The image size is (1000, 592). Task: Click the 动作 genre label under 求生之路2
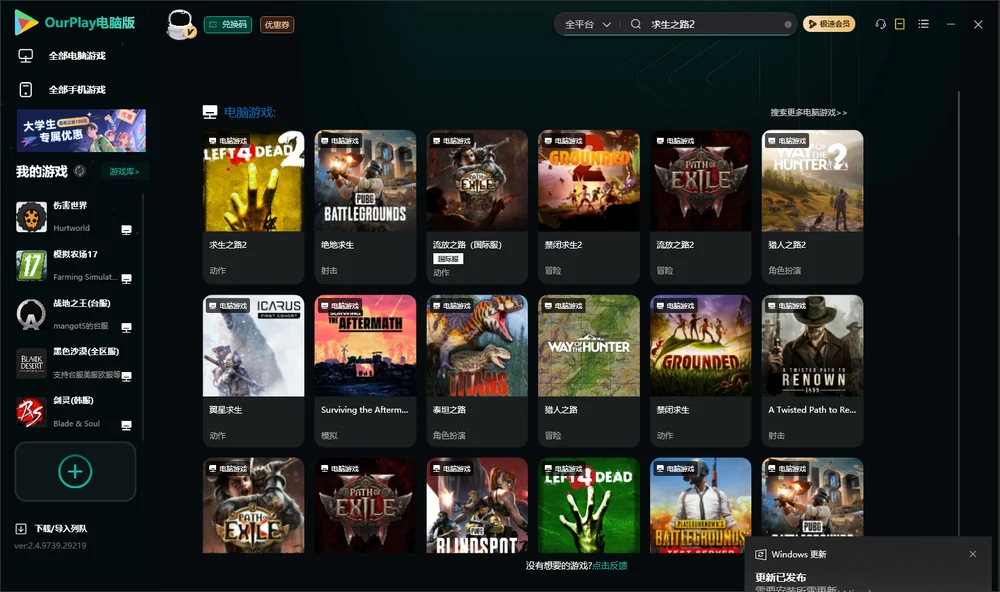(x=217, y=270)
